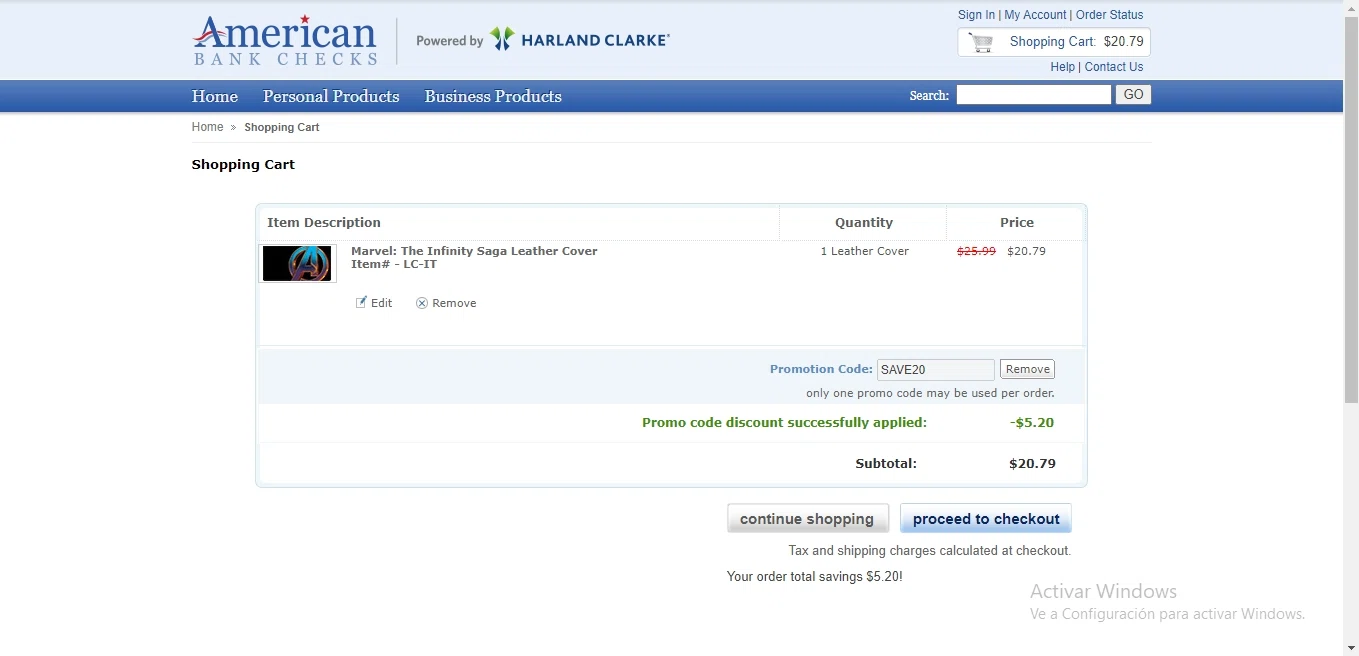The image size is (1359, 656).
Task: Click the struck-through $25.99 price
Action: point(976,251)
